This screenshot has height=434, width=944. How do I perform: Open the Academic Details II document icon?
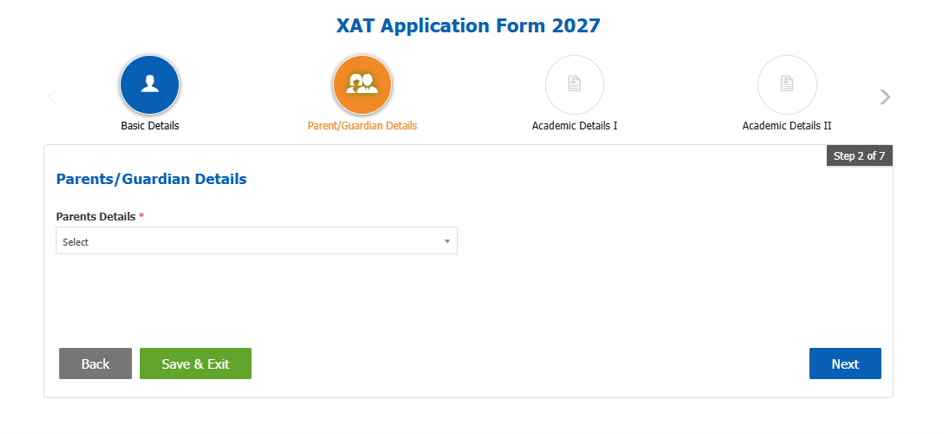pos(787,85)
